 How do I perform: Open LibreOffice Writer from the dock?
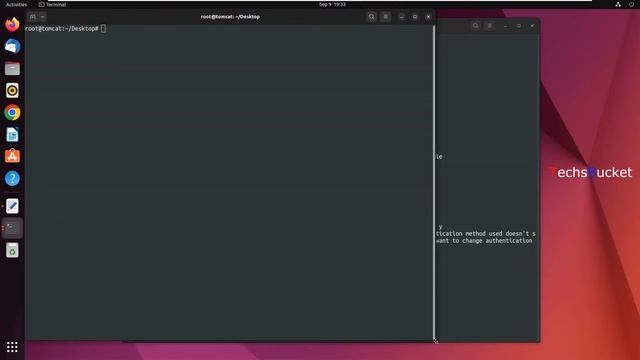pos(12,134)
